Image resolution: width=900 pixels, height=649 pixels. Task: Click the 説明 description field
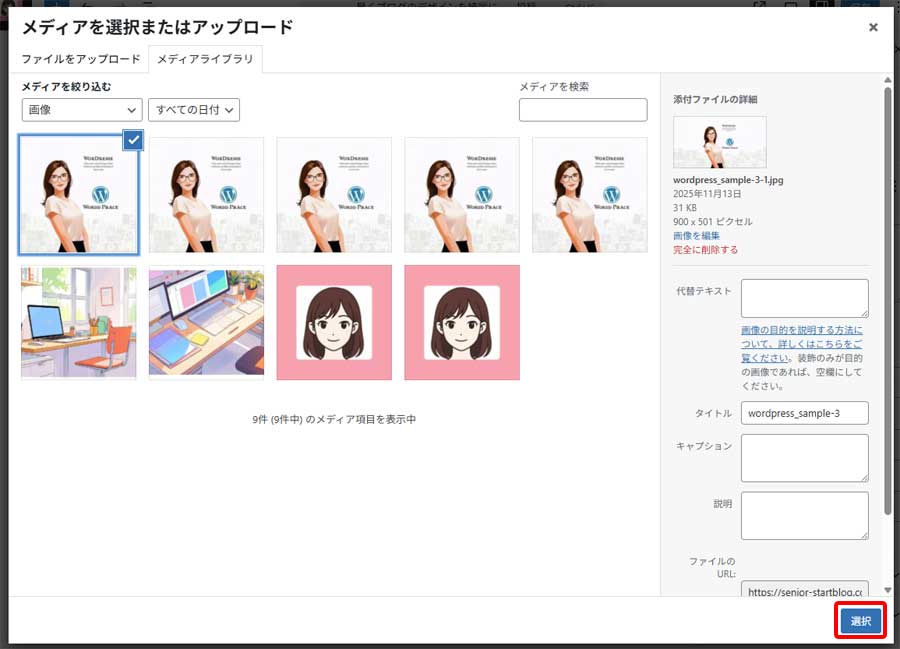pyautogui.click(x=806, y=515)
